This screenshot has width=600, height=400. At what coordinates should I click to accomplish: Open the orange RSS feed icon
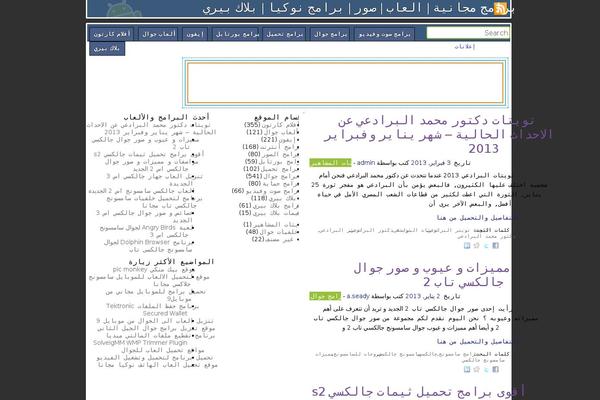click(500, 8)
